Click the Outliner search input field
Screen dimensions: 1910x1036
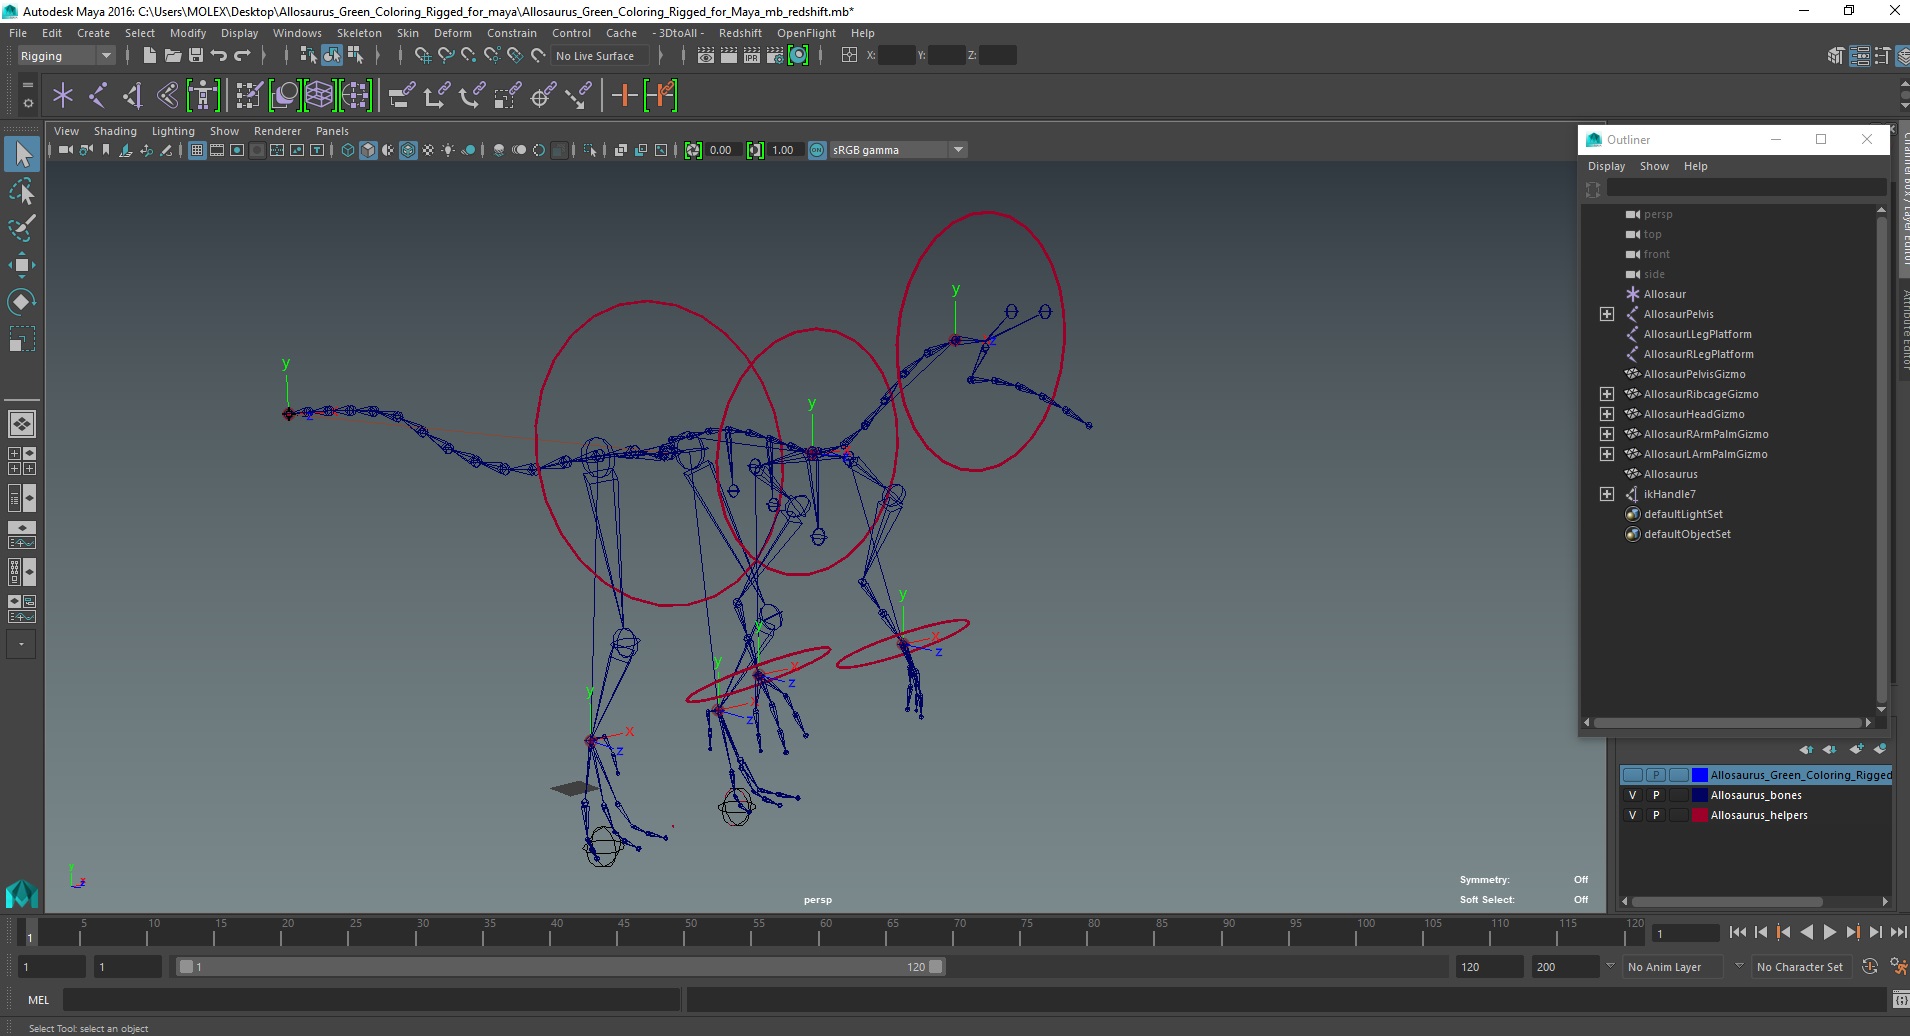1746,188
